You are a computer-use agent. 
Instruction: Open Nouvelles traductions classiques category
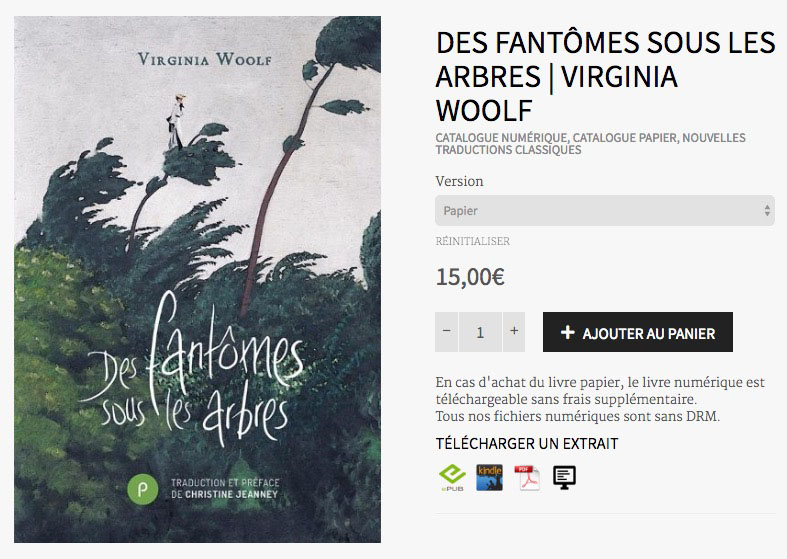(x=590, y=144)
